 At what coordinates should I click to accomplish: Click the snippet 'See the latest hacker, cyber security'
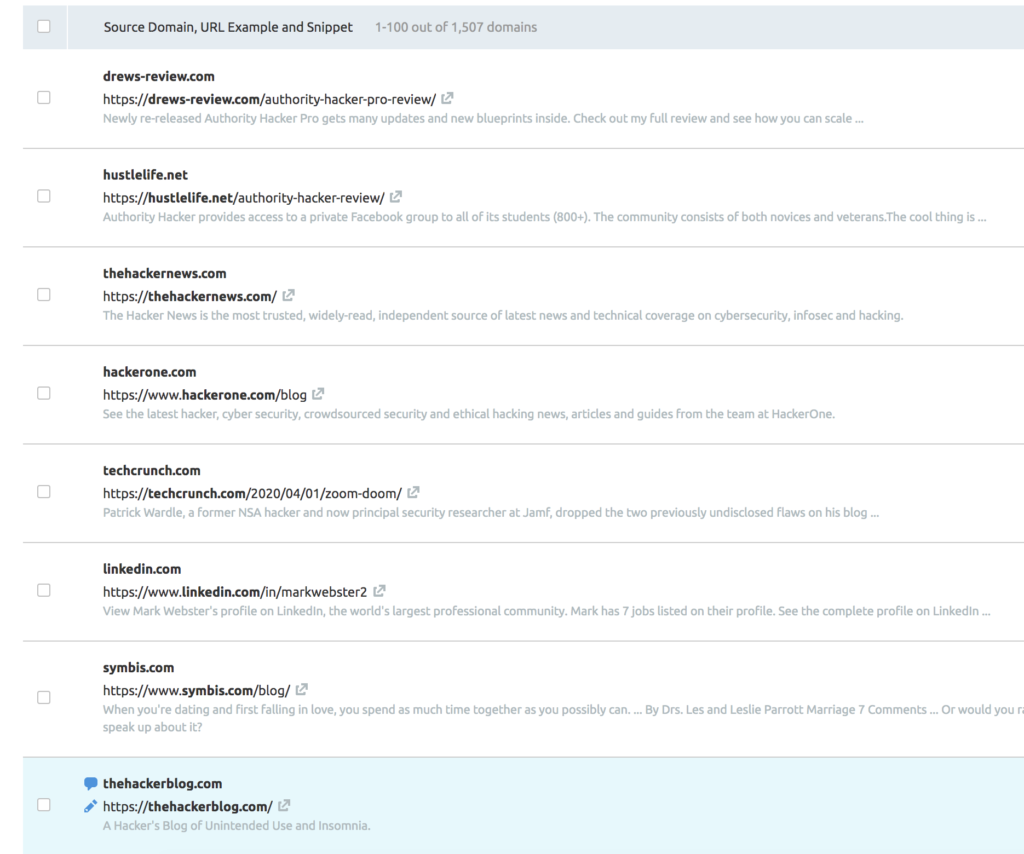[469, 415]
